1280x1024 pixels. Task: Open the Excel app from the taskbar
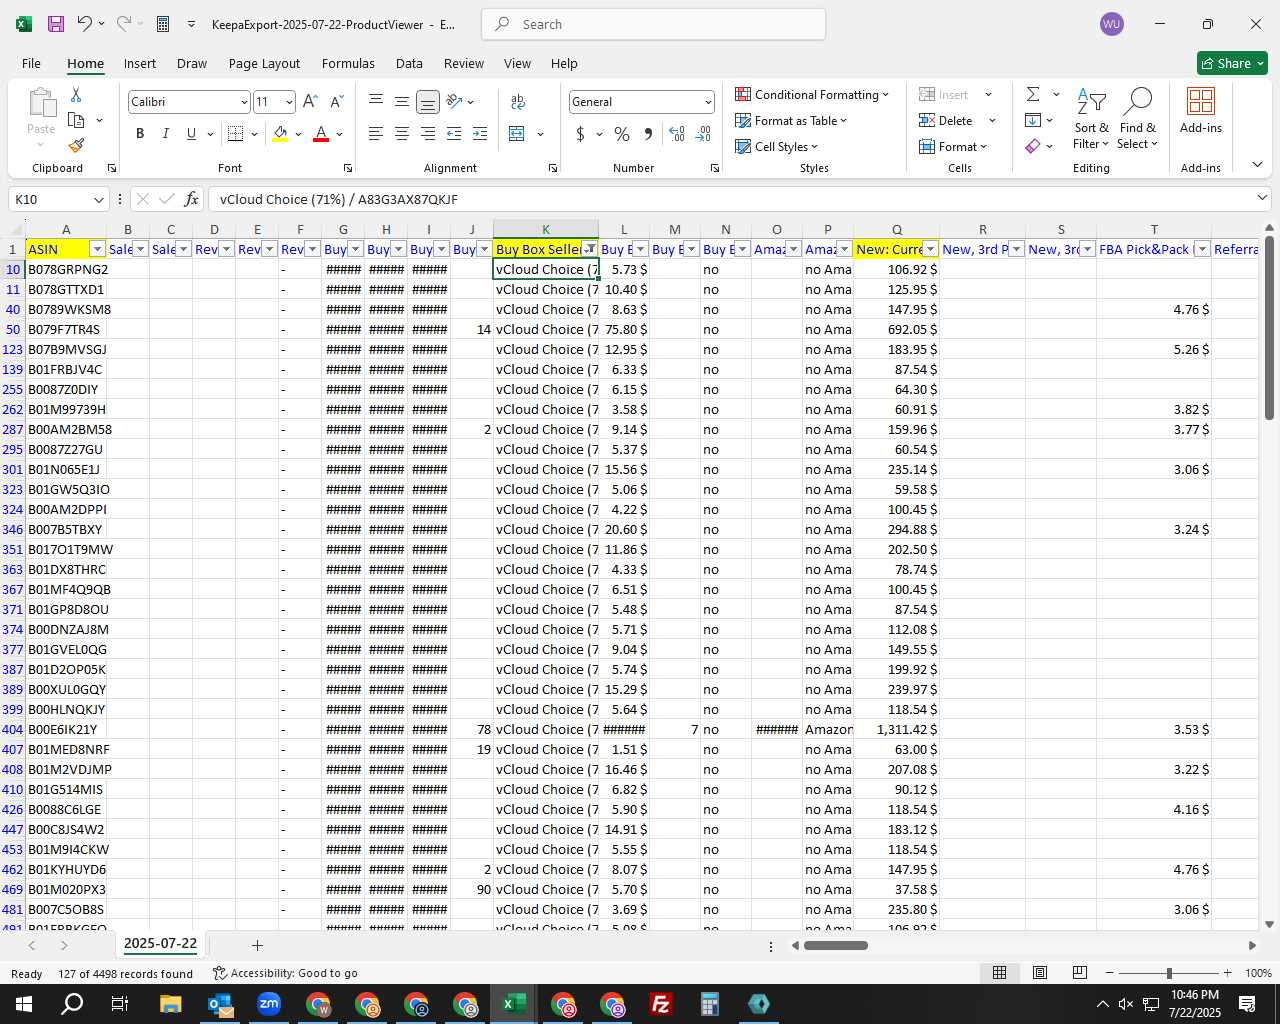pyautogui.click(x=514, y=1004)
